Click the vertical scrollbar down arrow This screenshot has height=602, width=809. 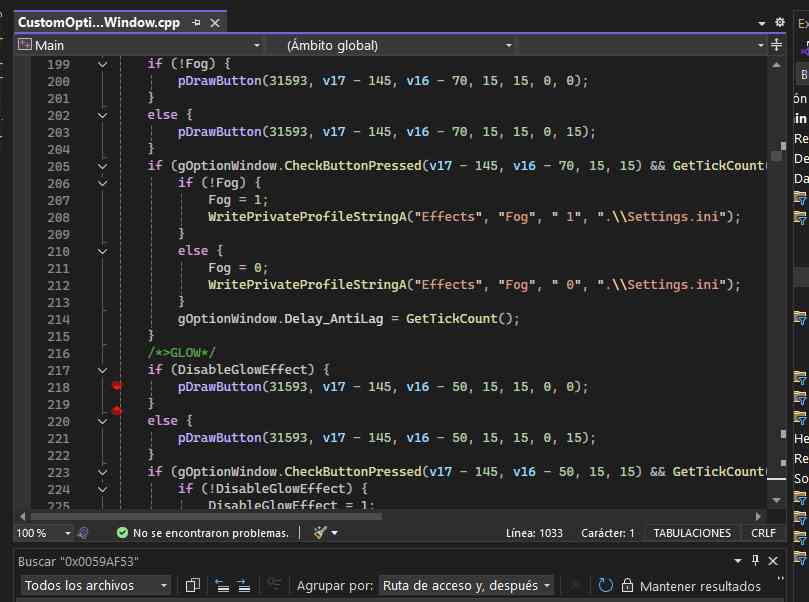pyautogui.click(x=776, y=500)
